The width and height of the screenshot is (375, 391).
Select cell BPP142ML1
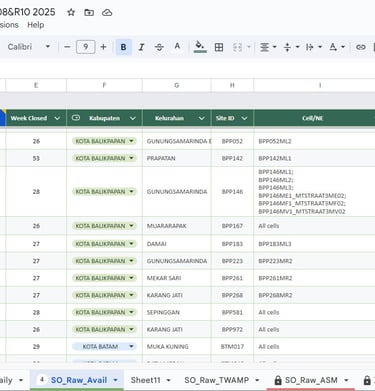coord(314,158)
